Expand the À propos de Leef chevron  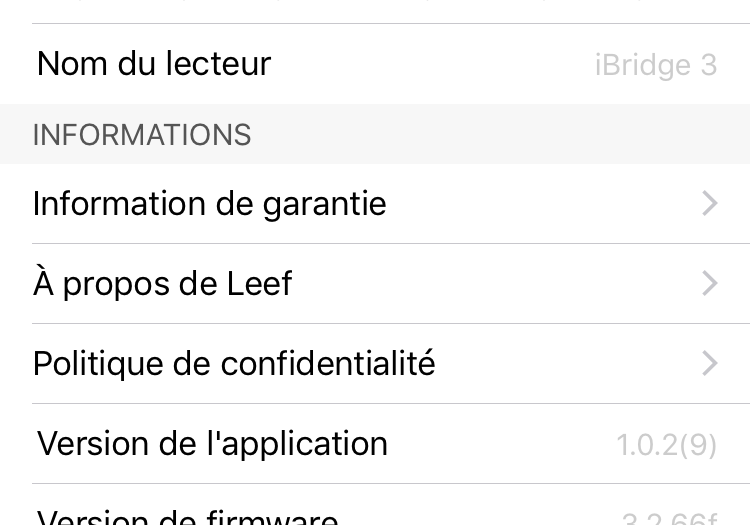click(x=709, y=284)
